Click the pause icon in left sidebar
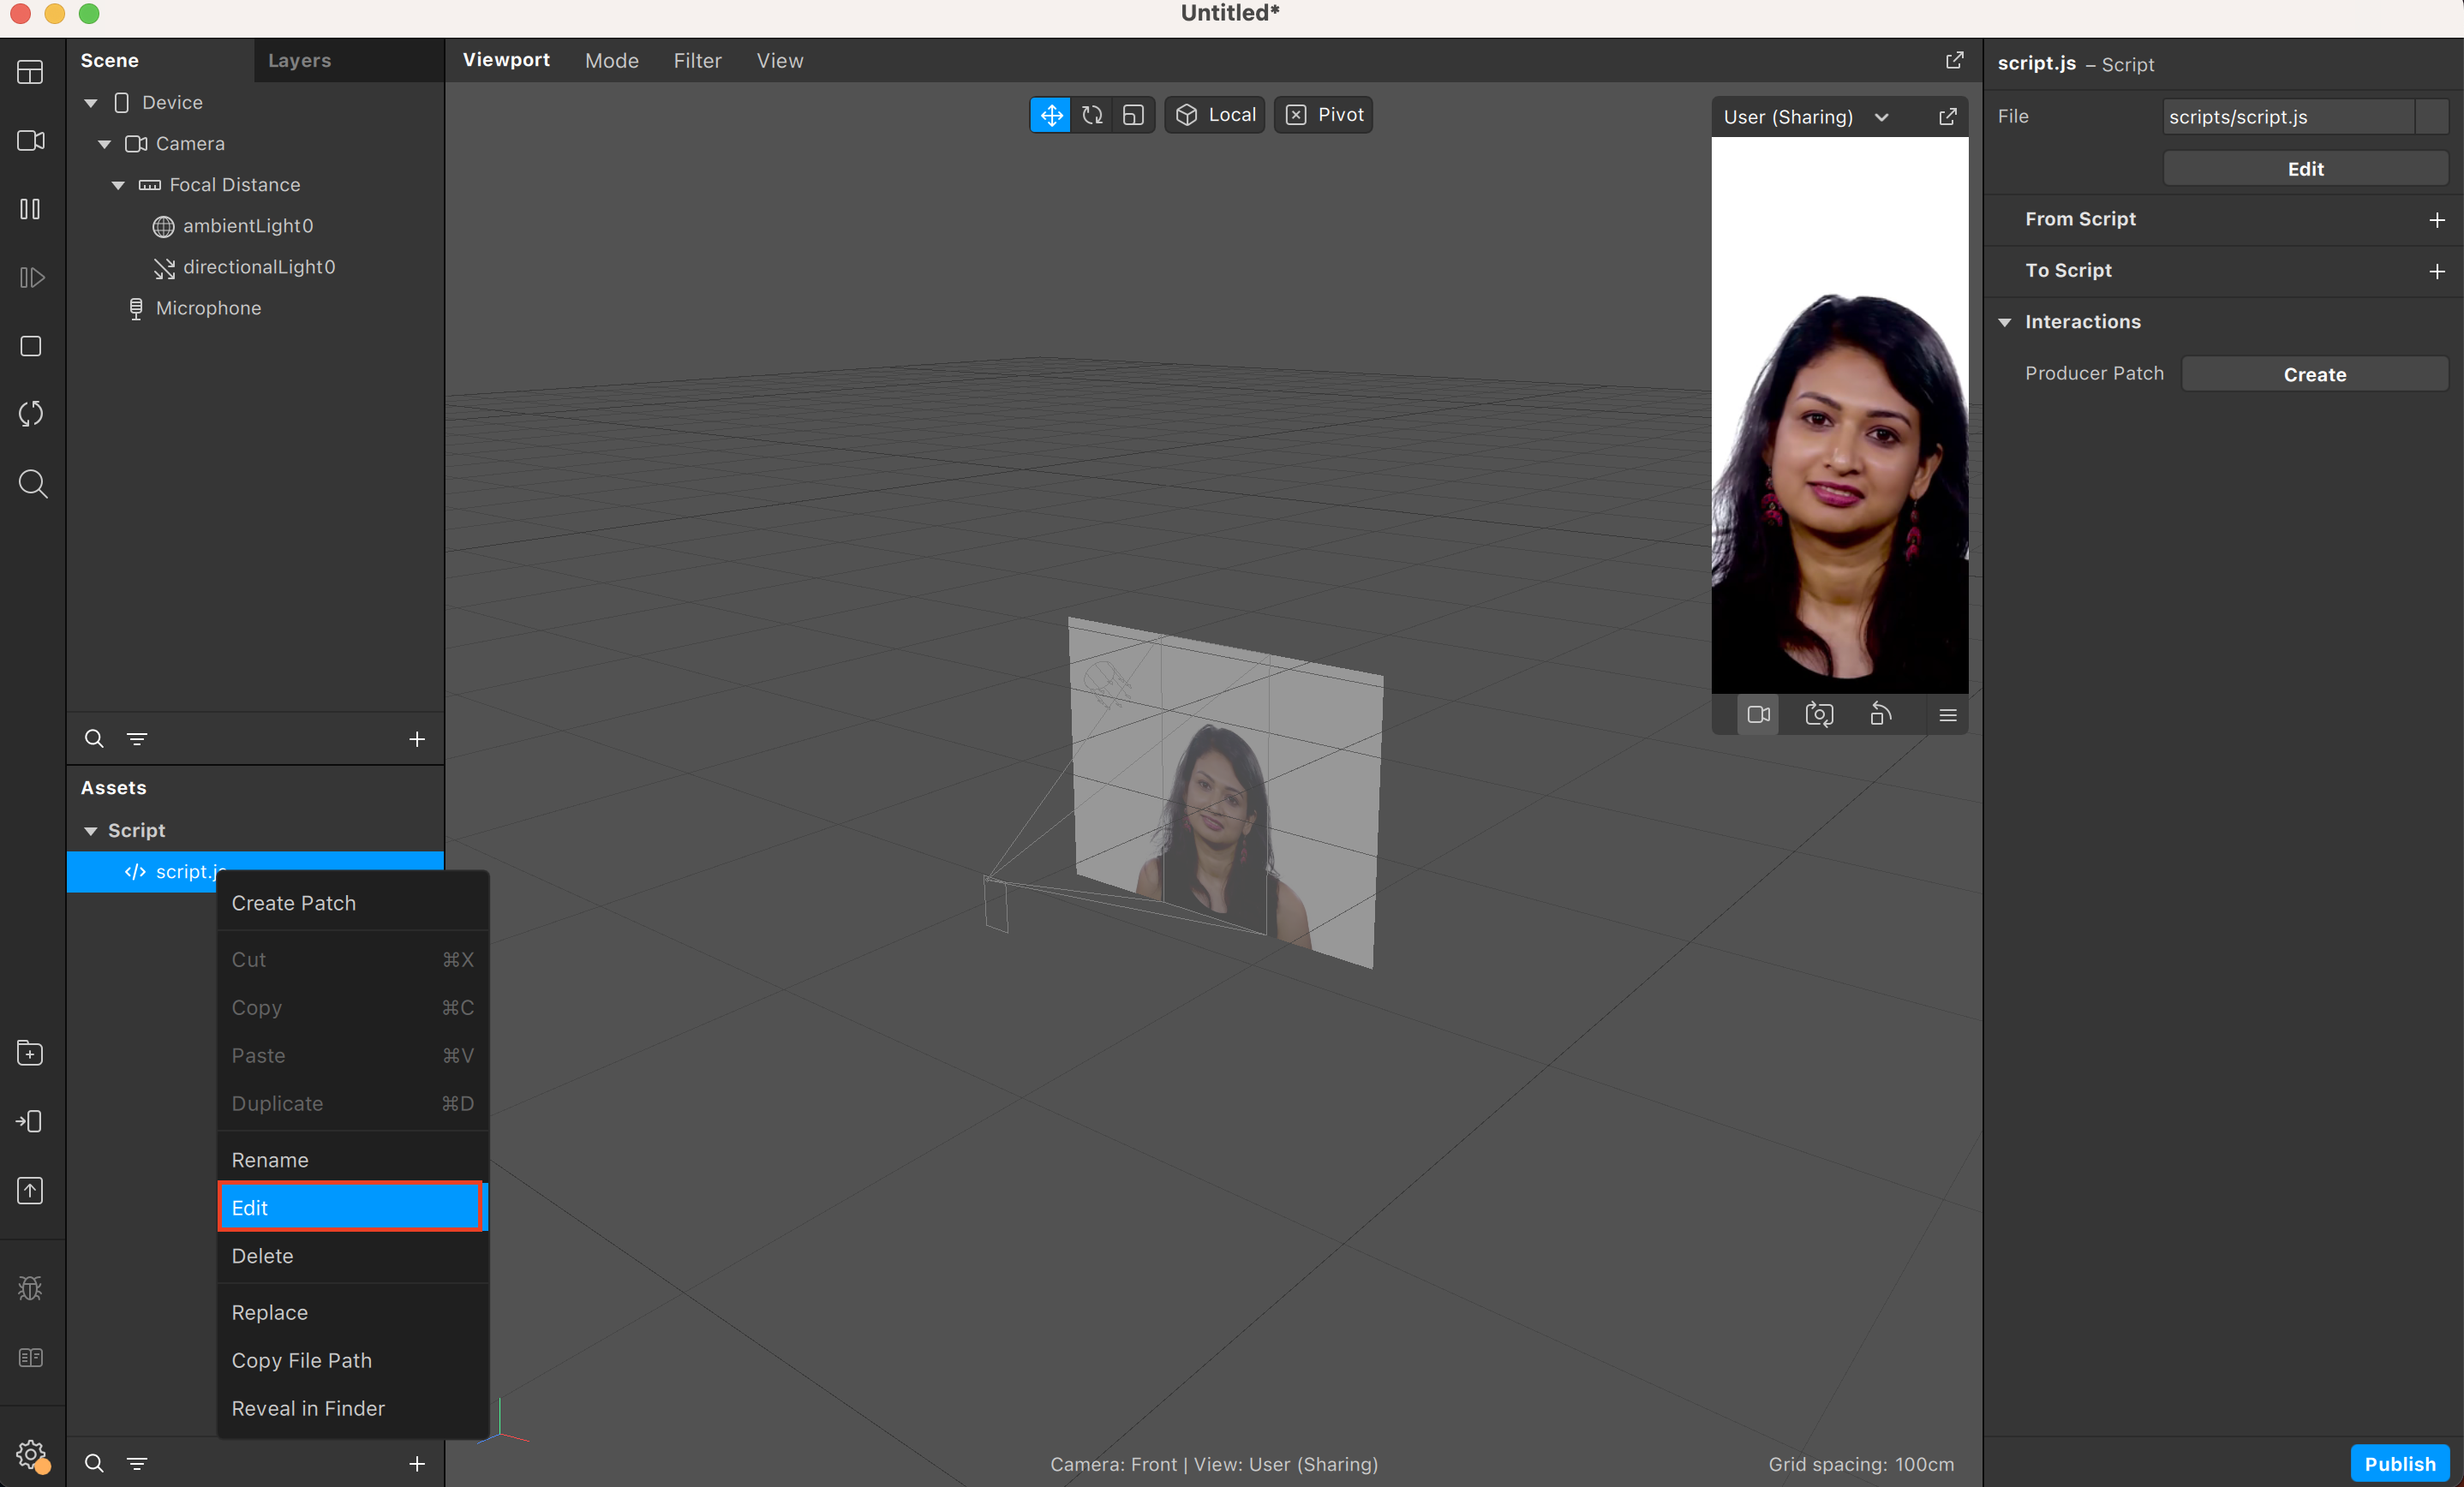Viewport: 2464px width, 1487px height. tap(30, 209)
